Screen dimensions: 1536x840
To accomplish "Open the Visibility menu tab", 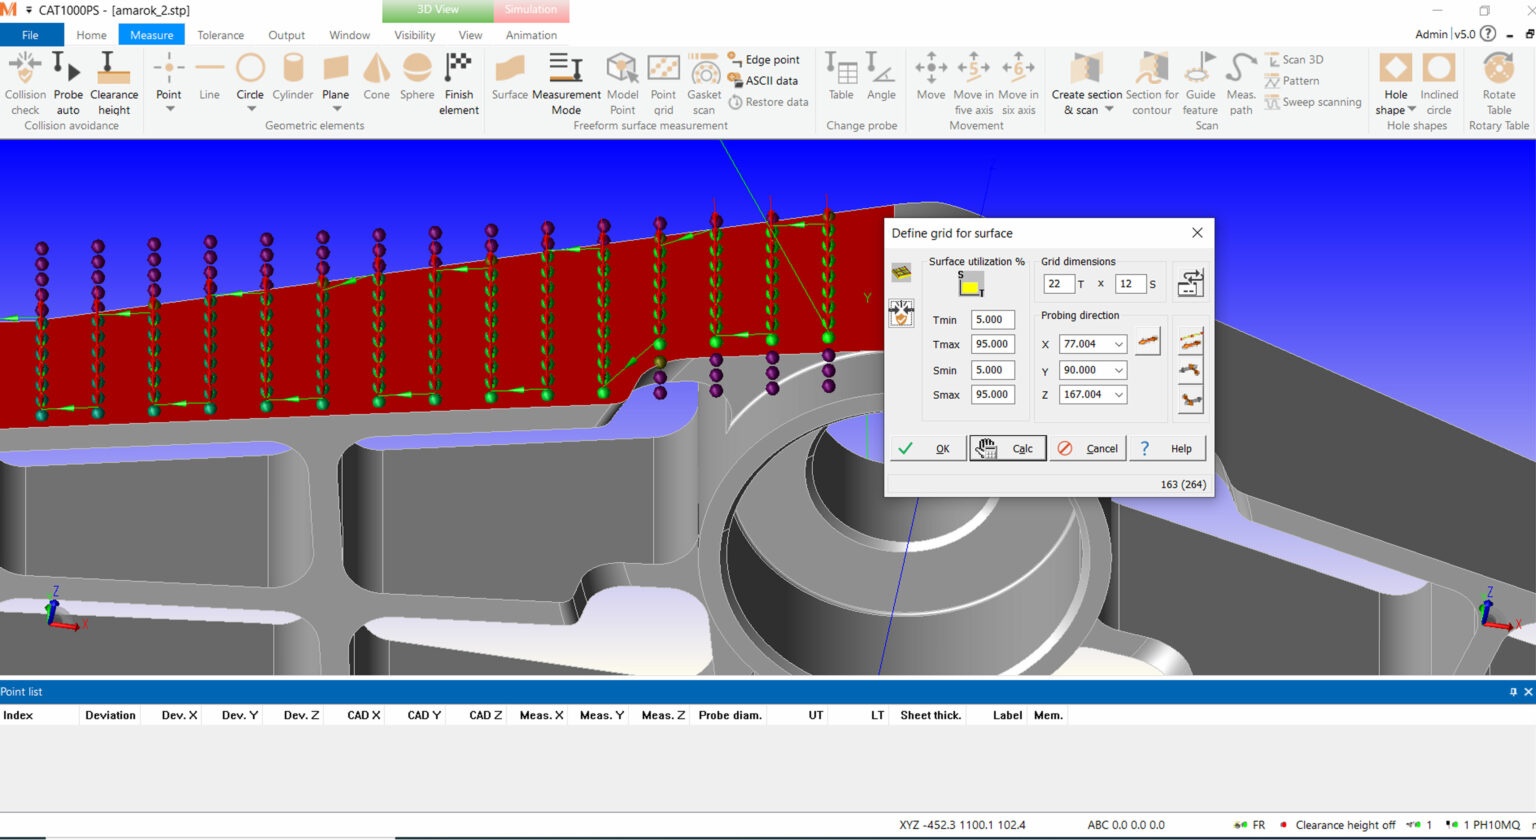I will pyautogui.click(x=414, y=35).
